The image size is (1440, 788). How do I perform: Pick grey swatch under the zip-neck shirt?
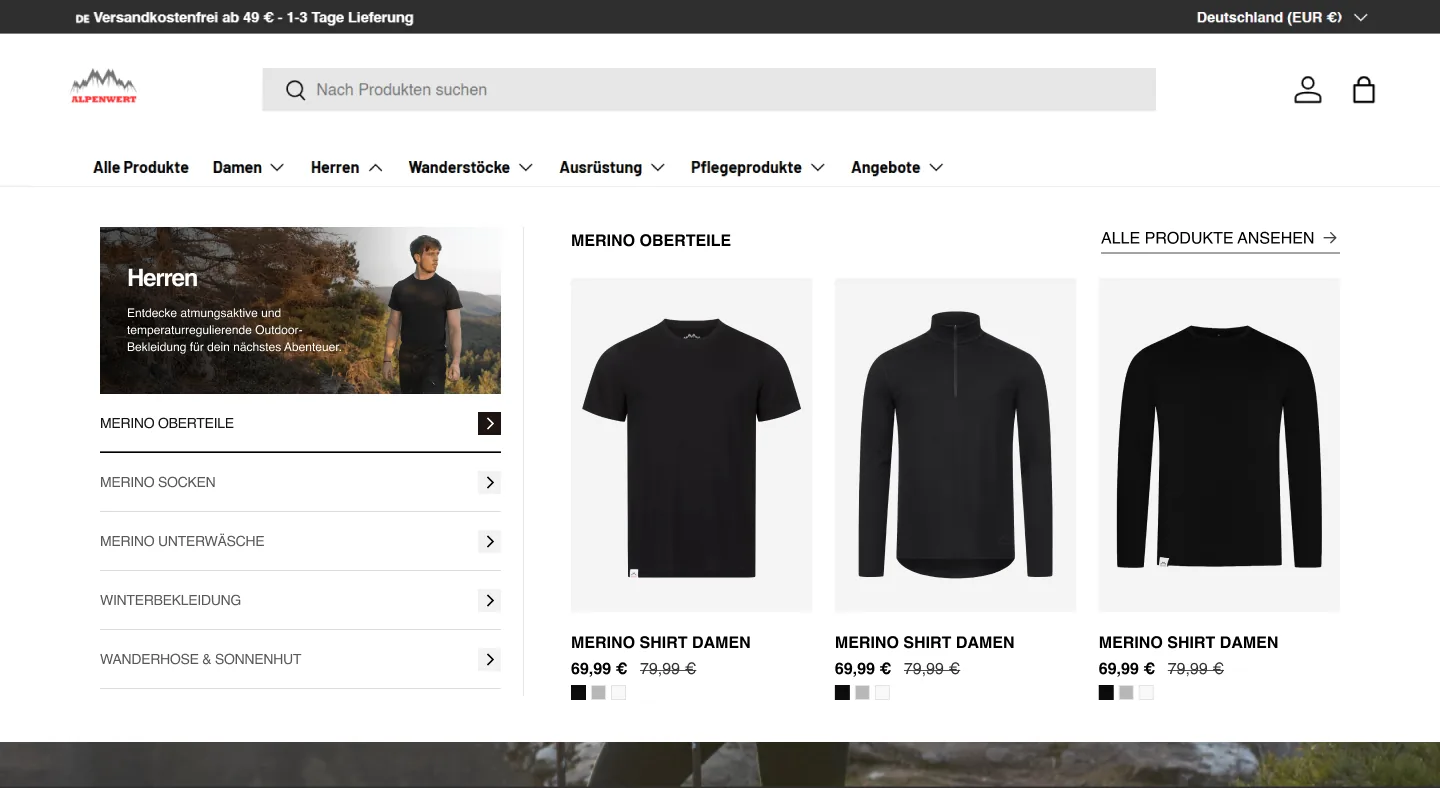(862, 692)
